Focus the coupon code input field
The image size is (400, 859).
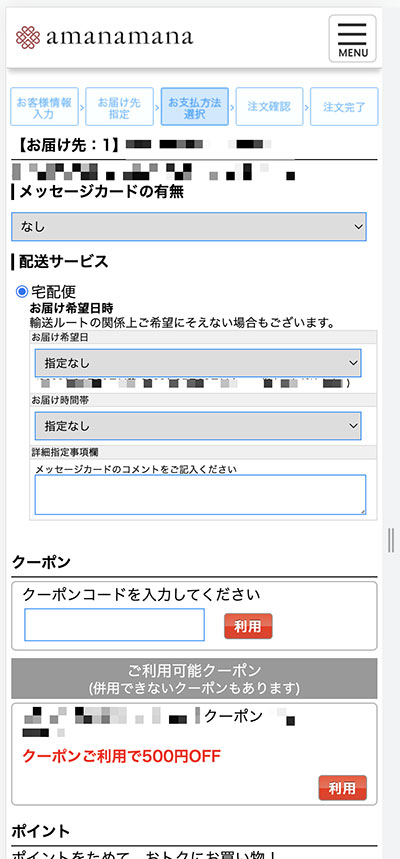pos(115,625)
